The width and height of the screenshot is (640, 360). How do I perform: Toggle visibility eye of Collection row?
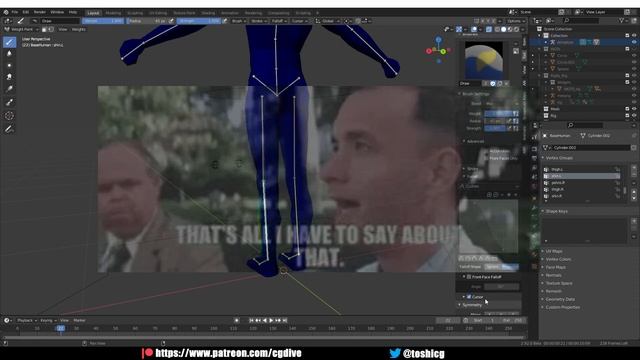[x=634, y=36]
